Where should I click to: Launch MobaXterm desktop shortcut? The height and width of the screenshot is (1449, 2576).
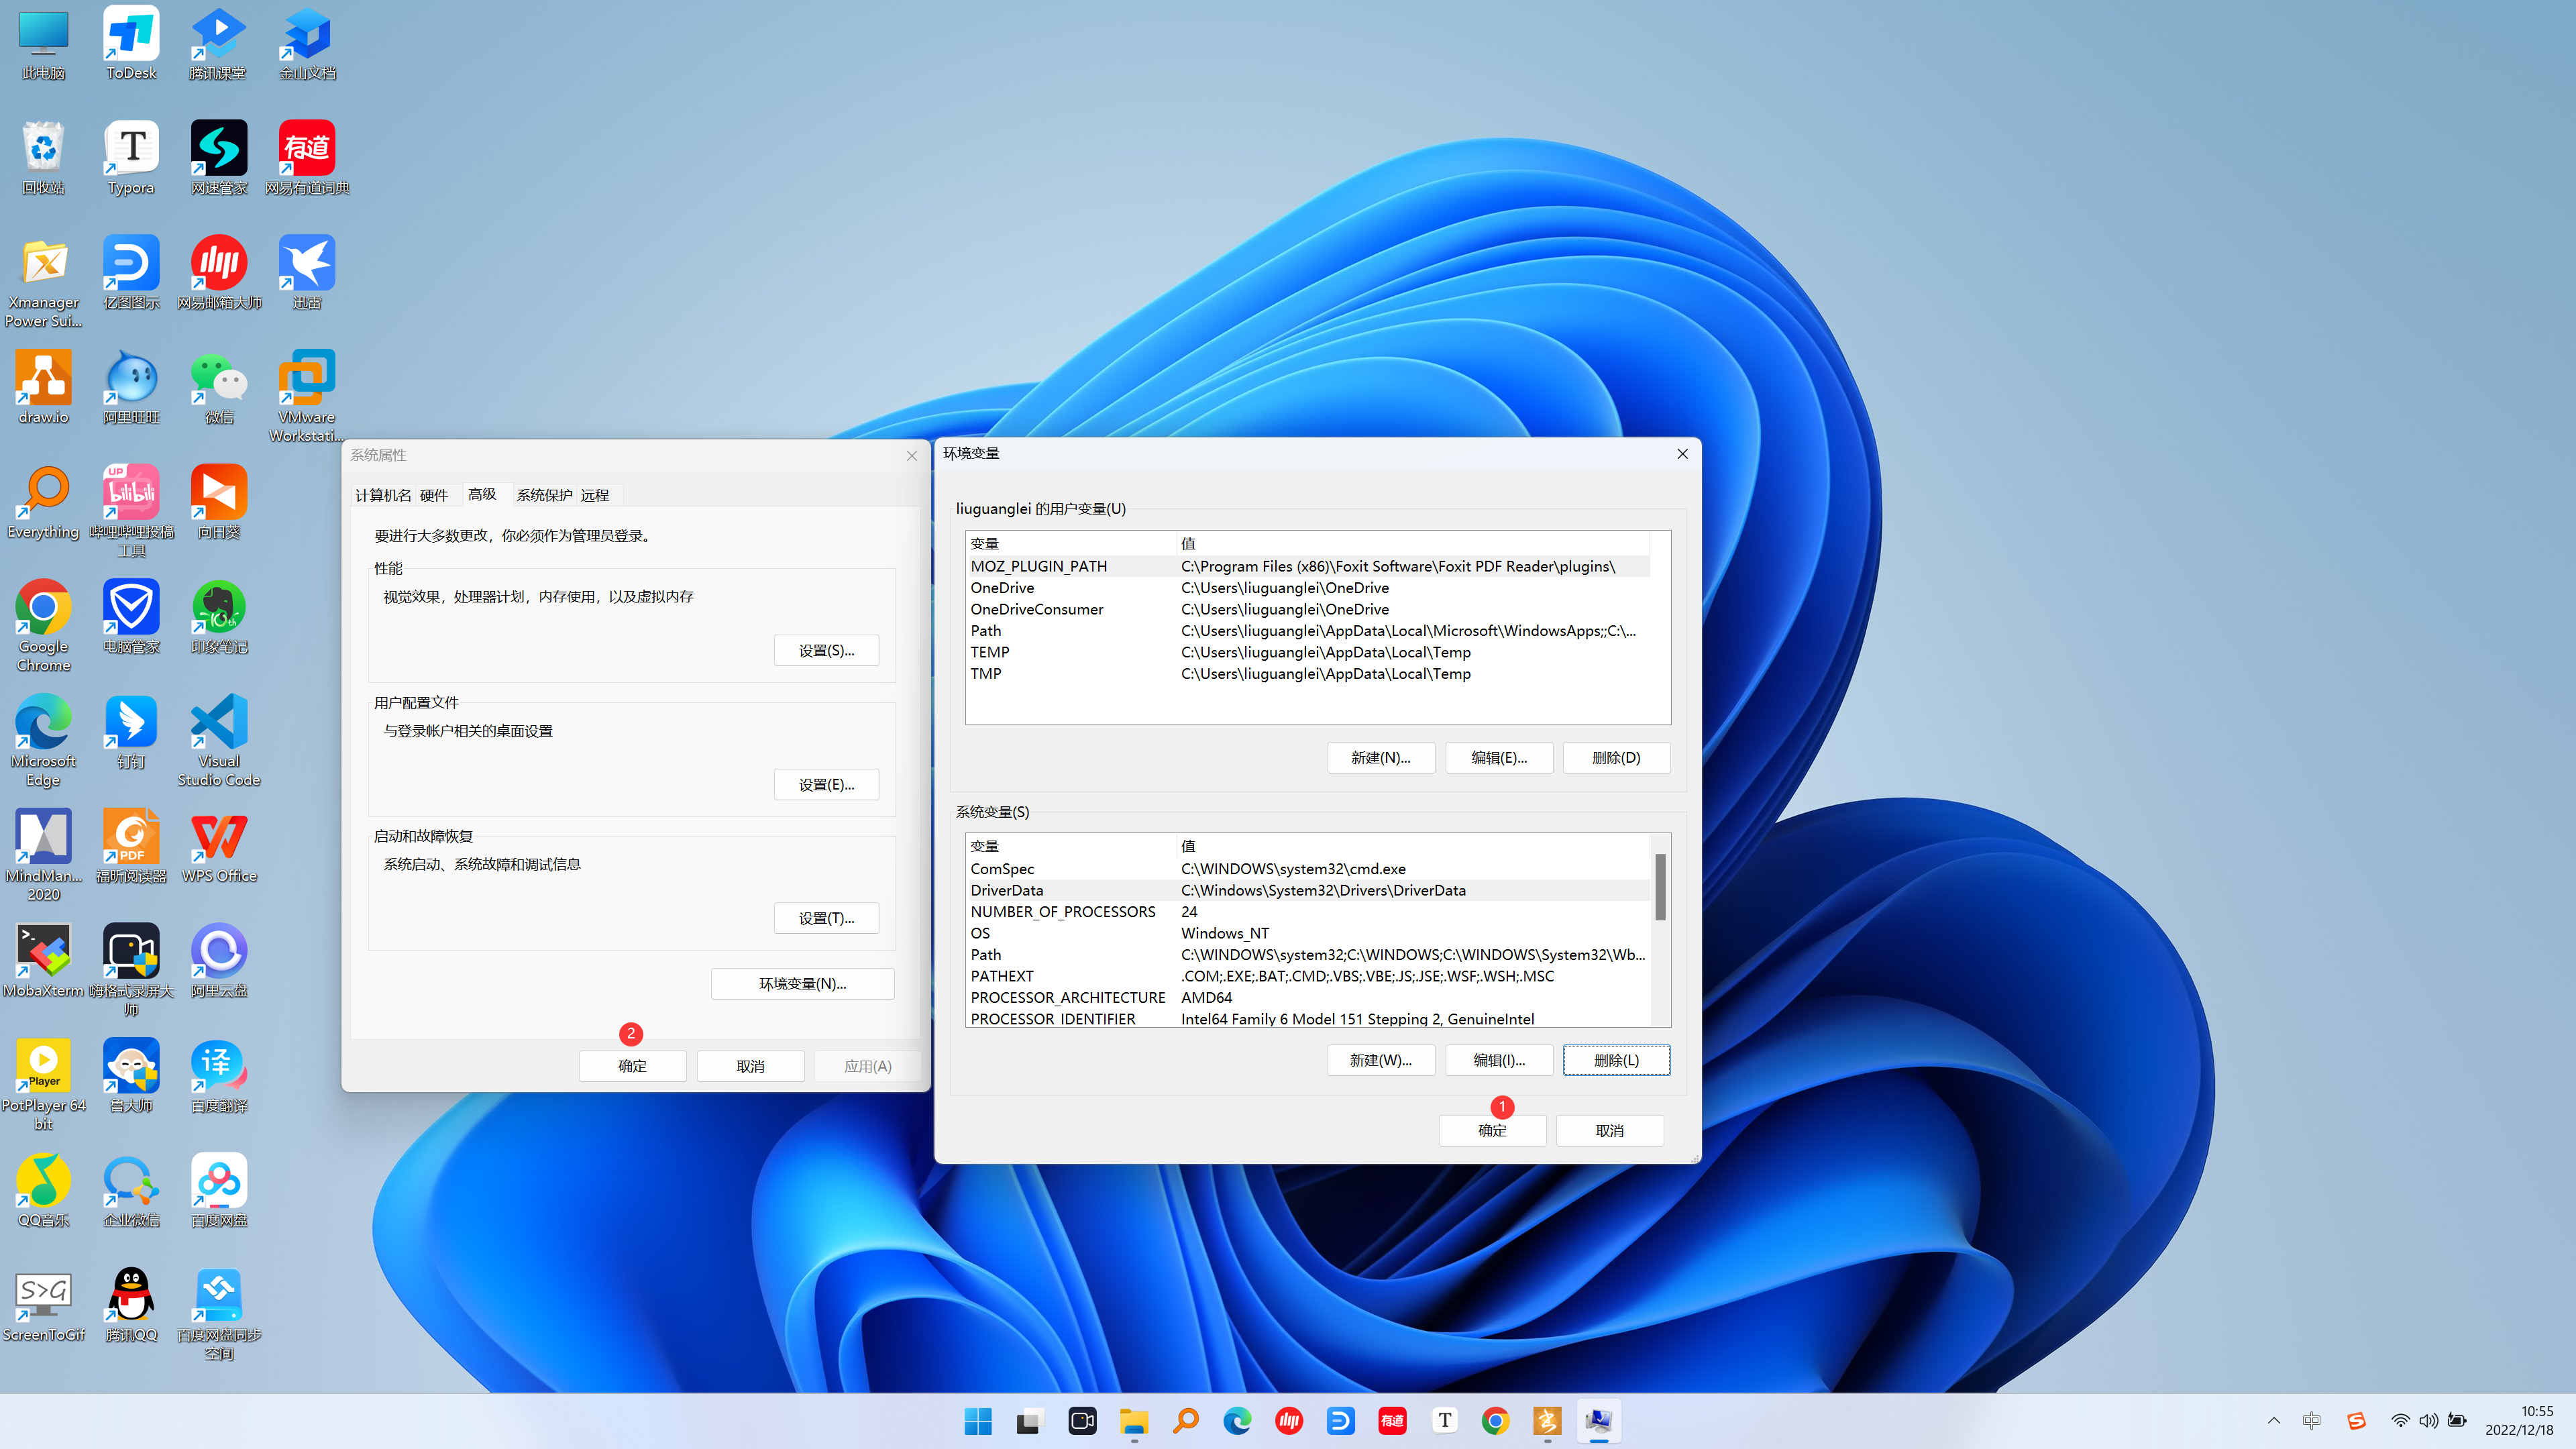[43, 962]
